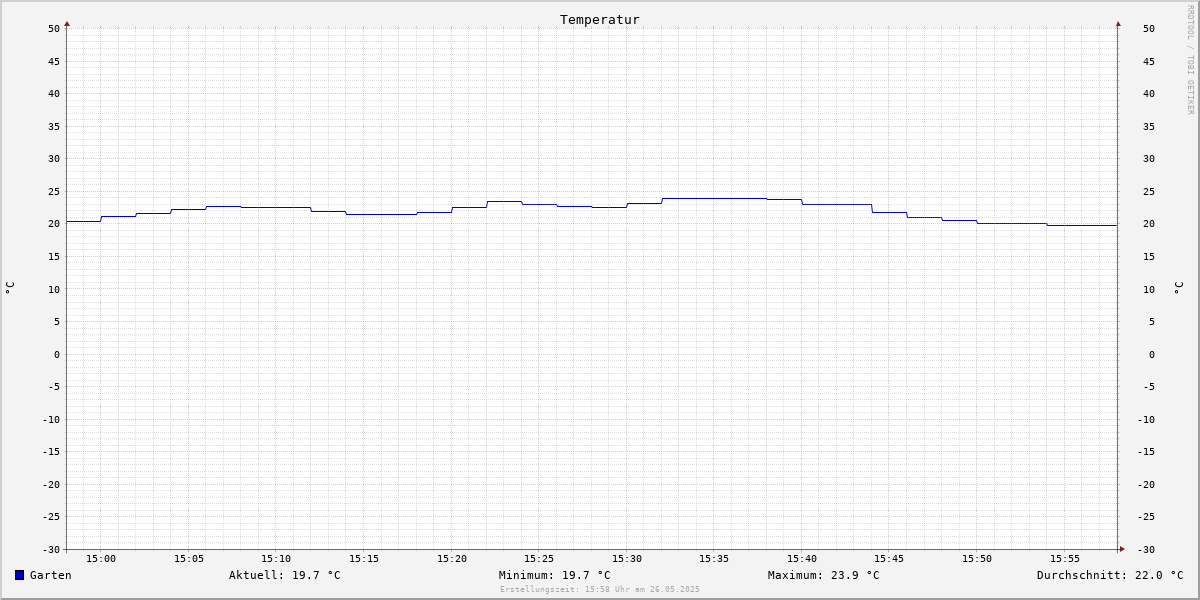1200x600 pixels.
Task: Select the Maximum: 23.9 °C value
Action: pyautogui.click(x=824, y=575)
